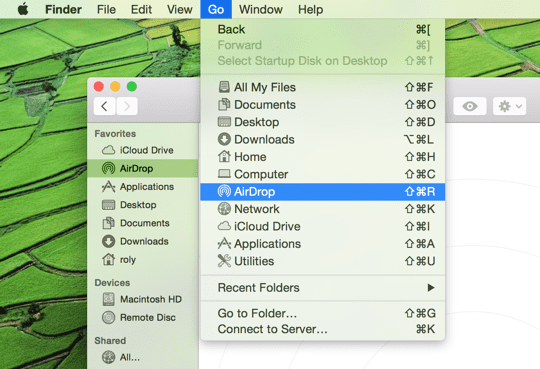
Task: Open the gear Action dropdown
Action: pos(510,106)
